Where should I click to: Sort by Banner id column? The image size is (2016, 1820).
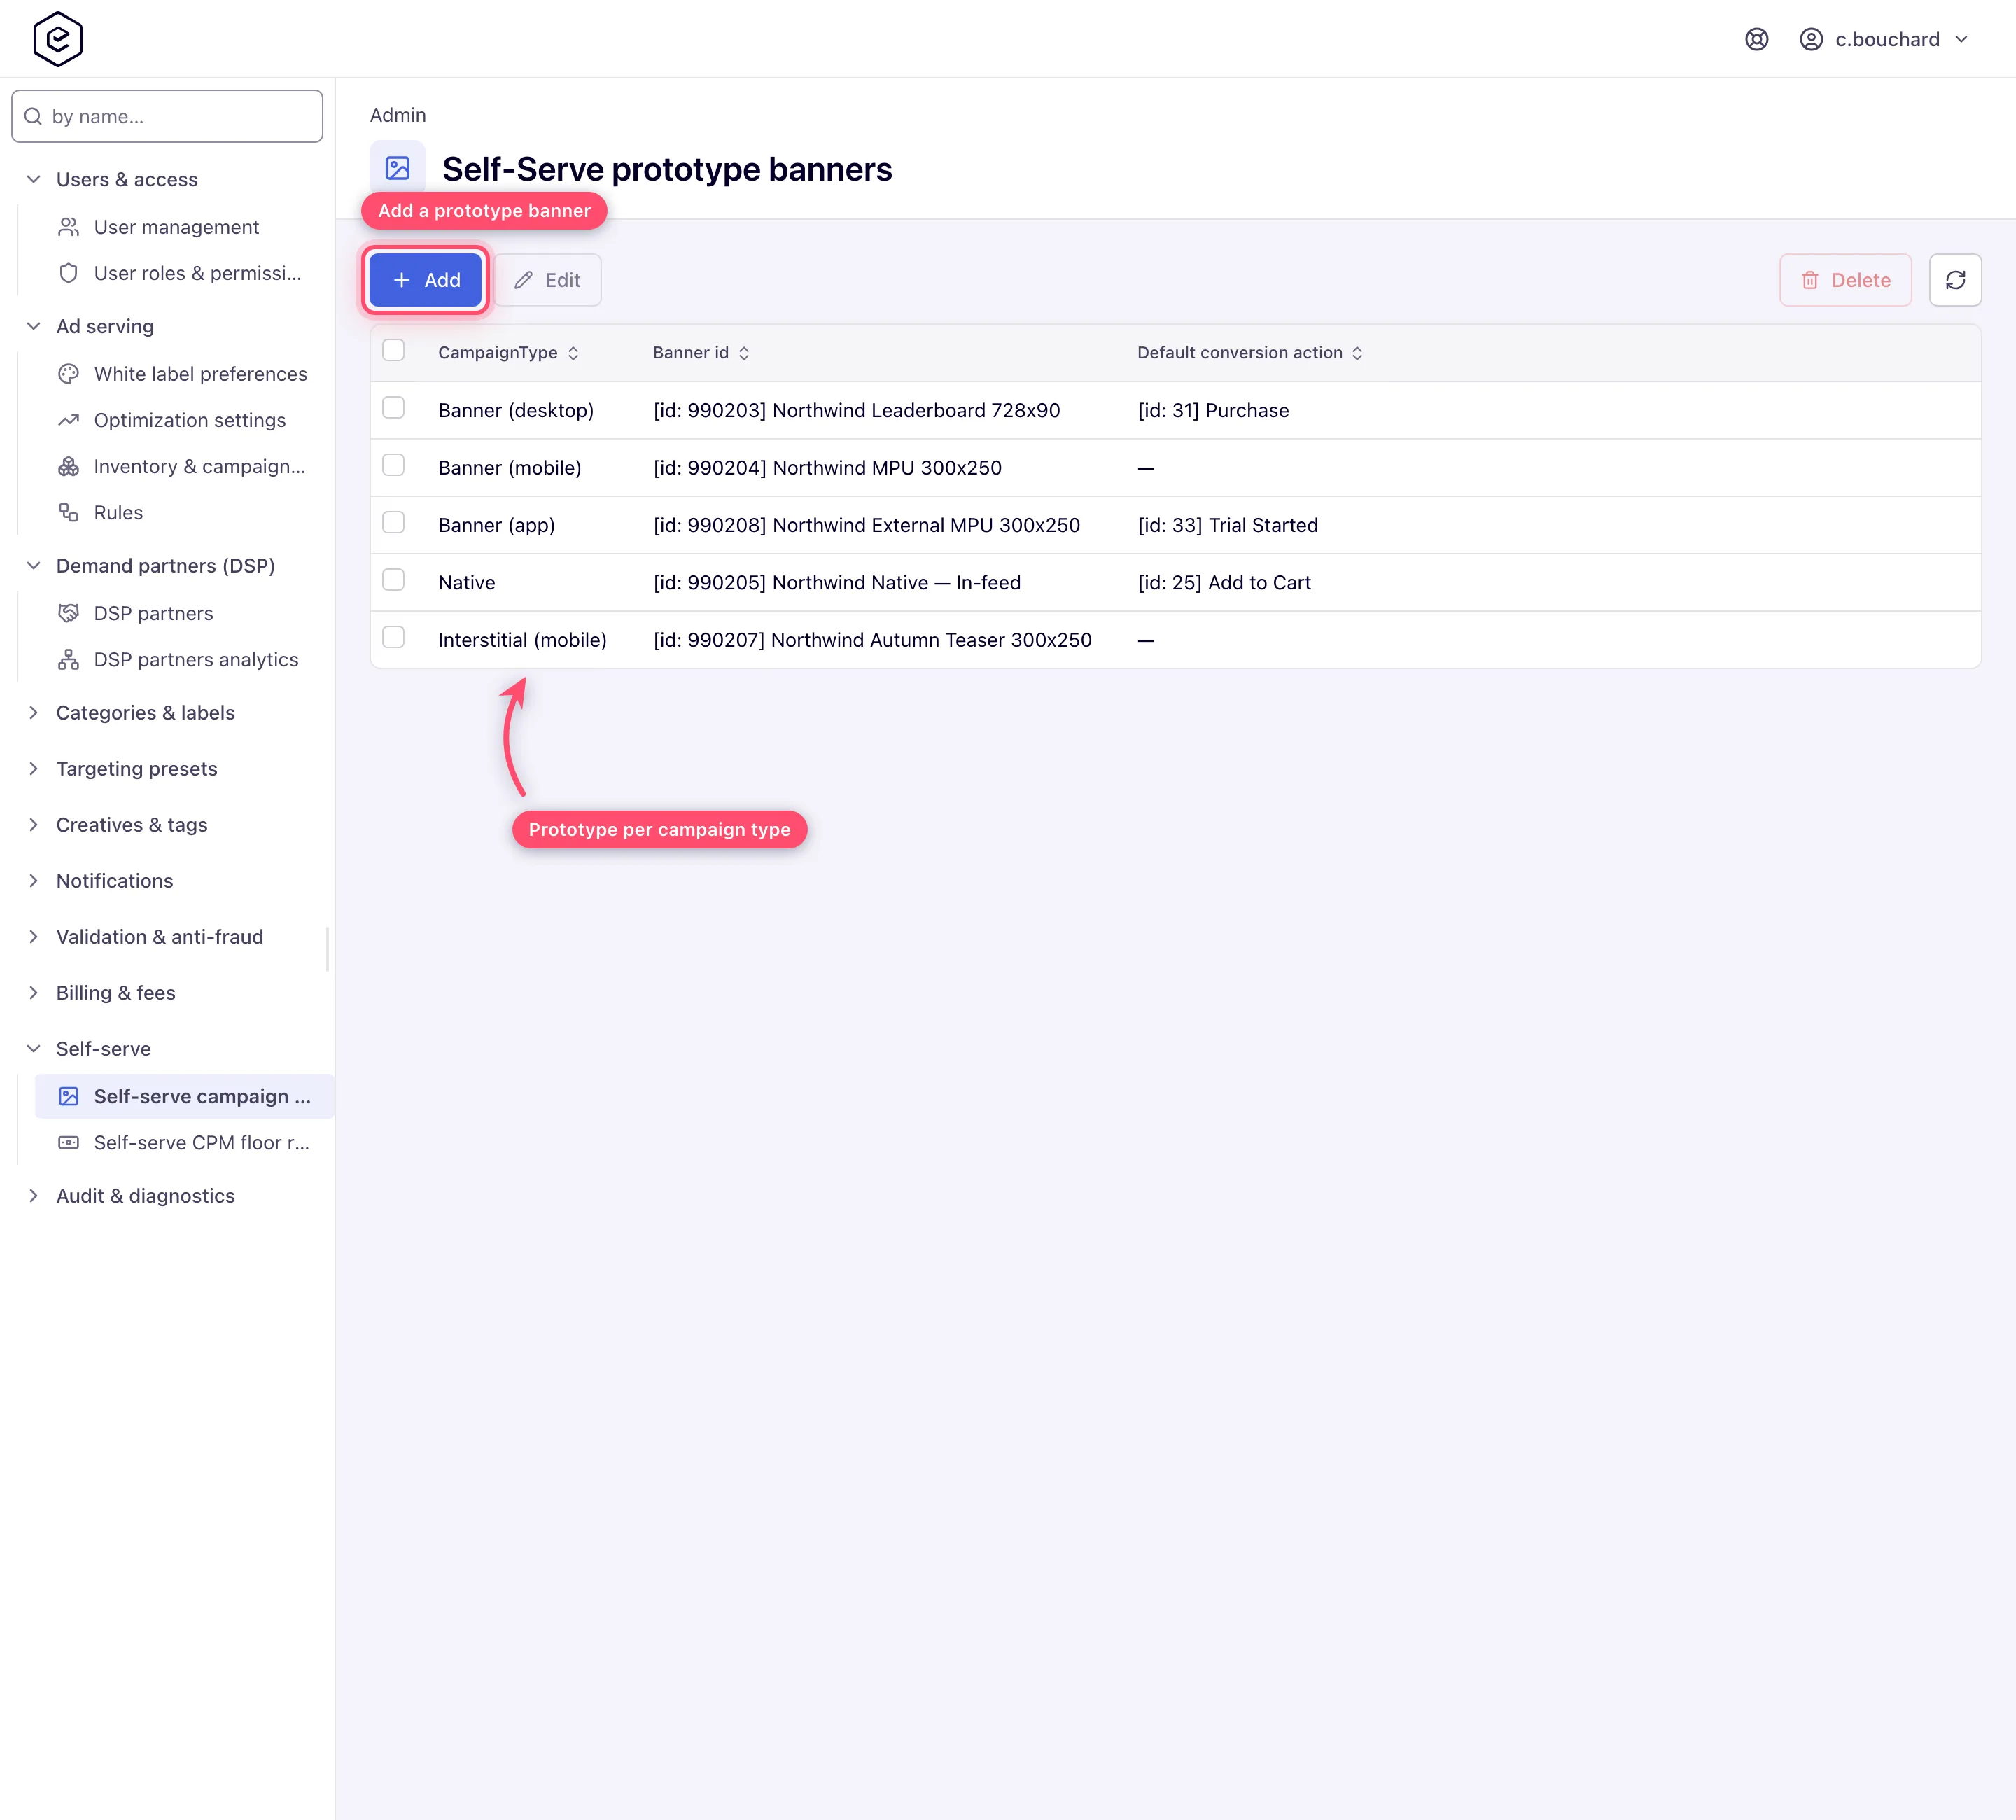click(x=701, y=353)
